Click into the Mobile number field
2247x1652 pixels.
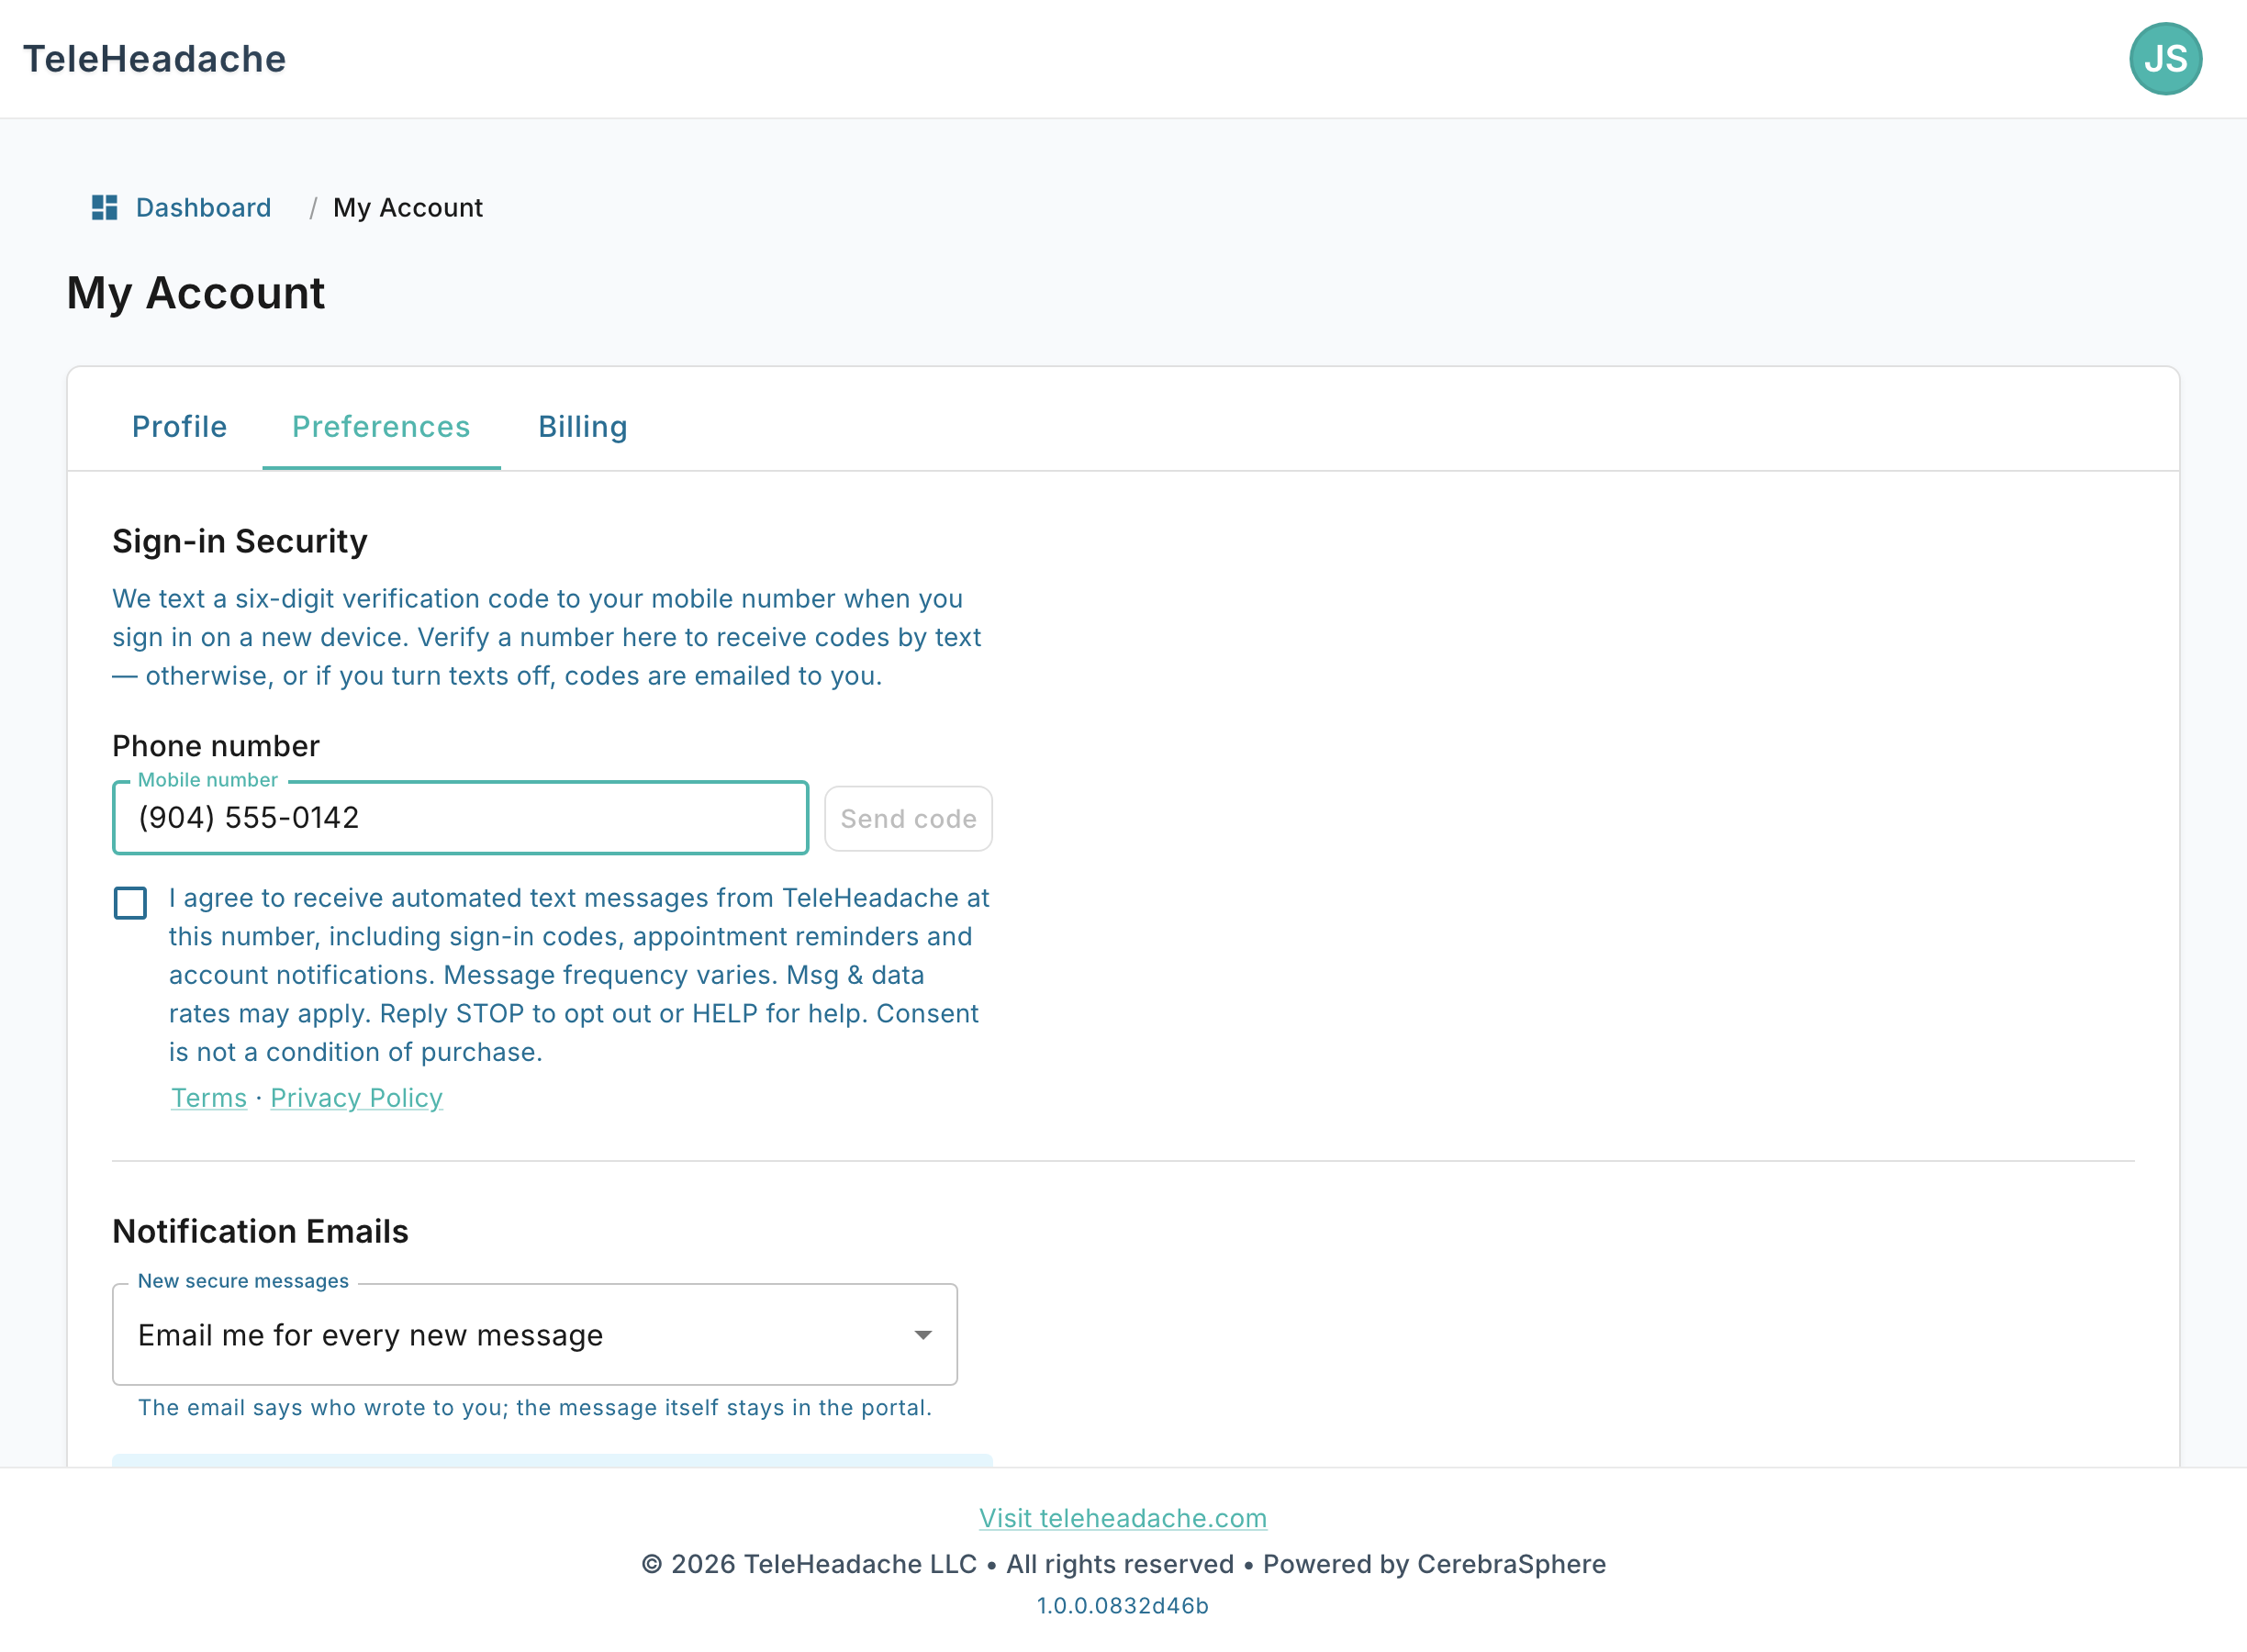(x=460, y=818)
